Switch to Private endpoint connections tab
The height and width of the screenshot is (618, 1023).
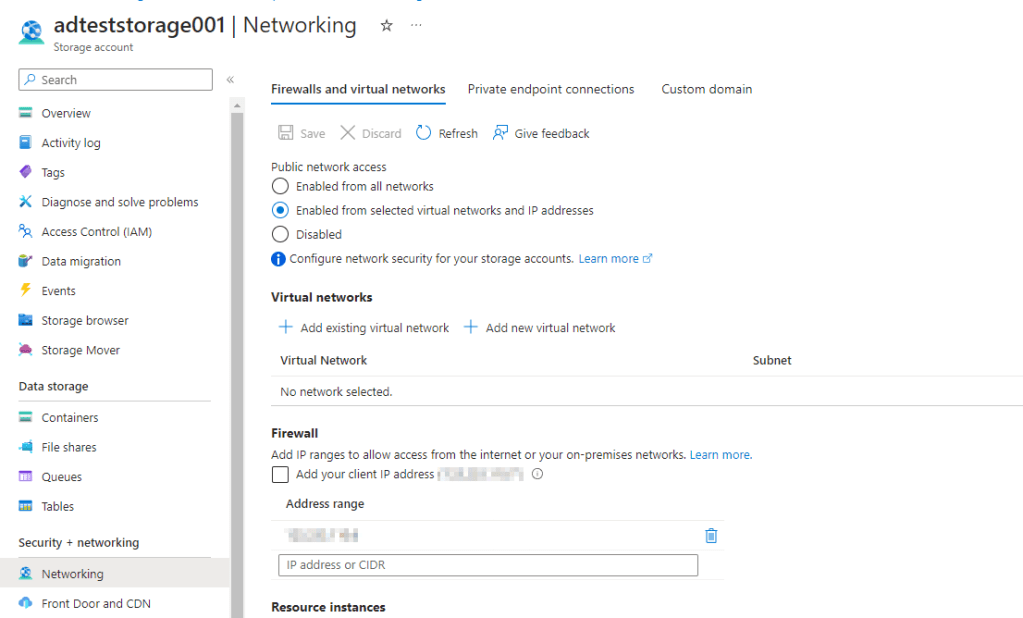click(551, 89)
